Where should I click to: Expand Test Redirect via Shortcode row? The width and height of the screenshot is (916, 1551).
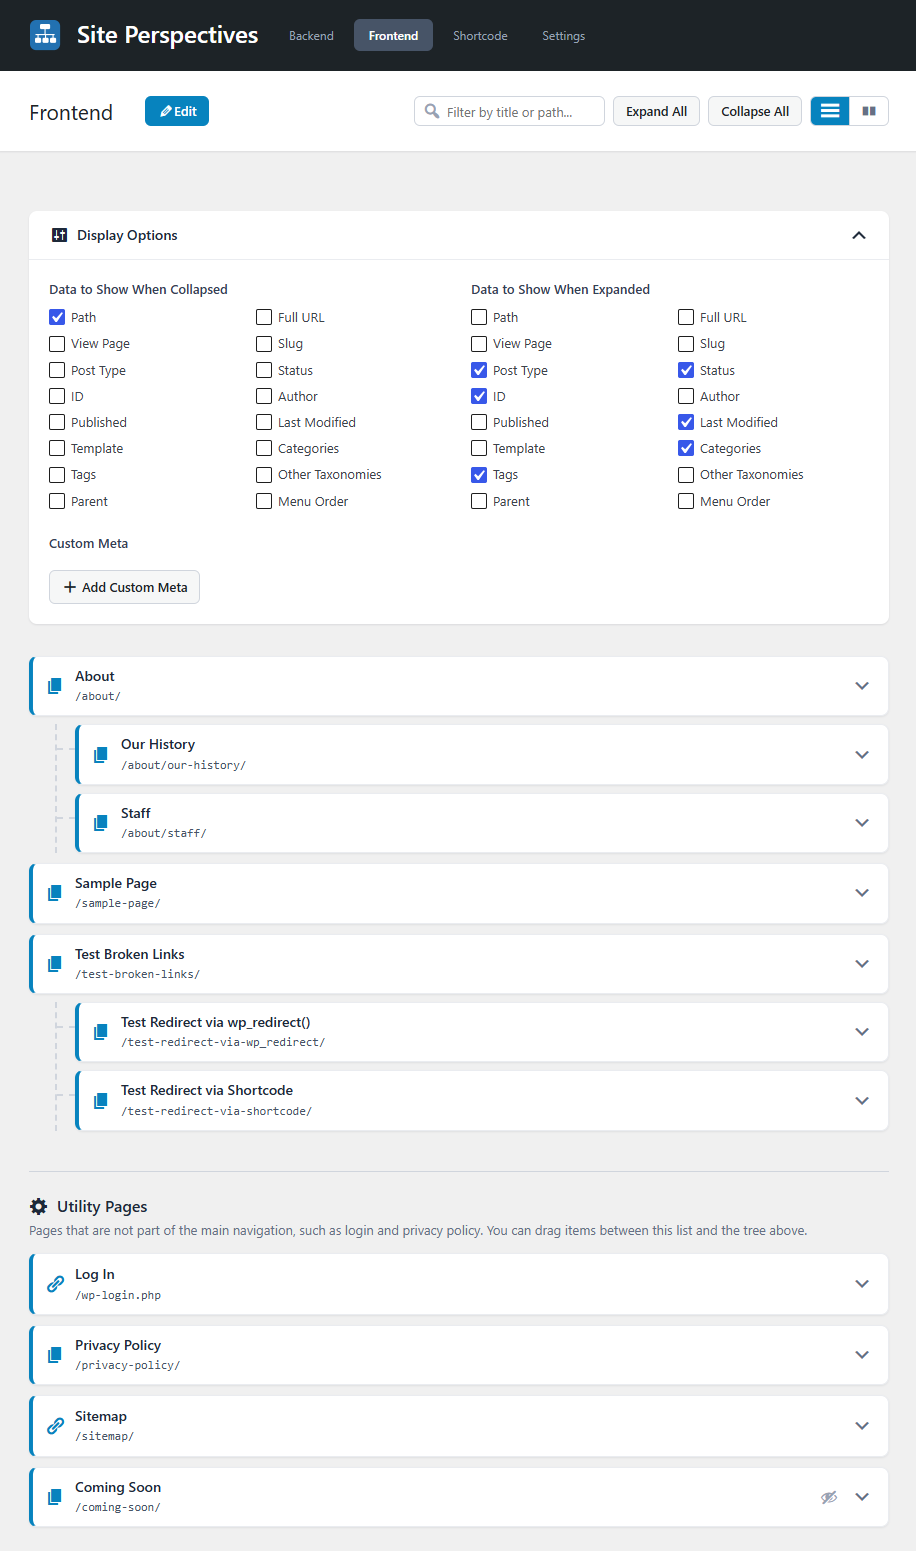coord(862,1101)
